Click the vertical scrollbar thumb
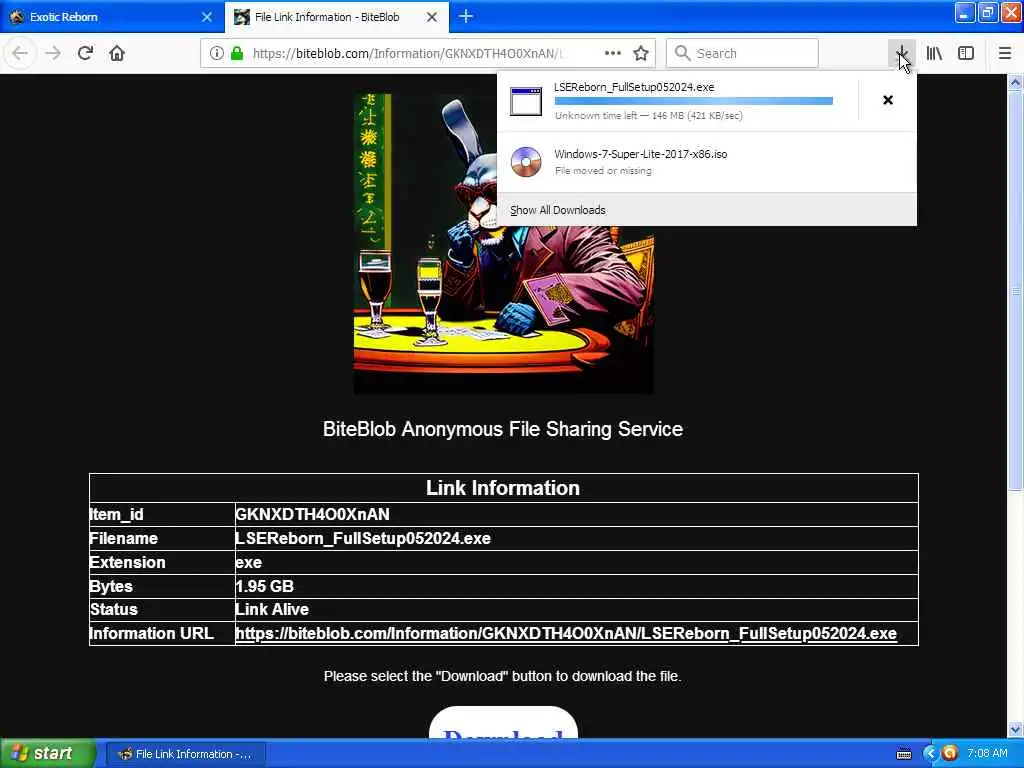Image resolution: width=1024 pixels, height=768 pixels. pyautogui.click(x=1015, y=291)
